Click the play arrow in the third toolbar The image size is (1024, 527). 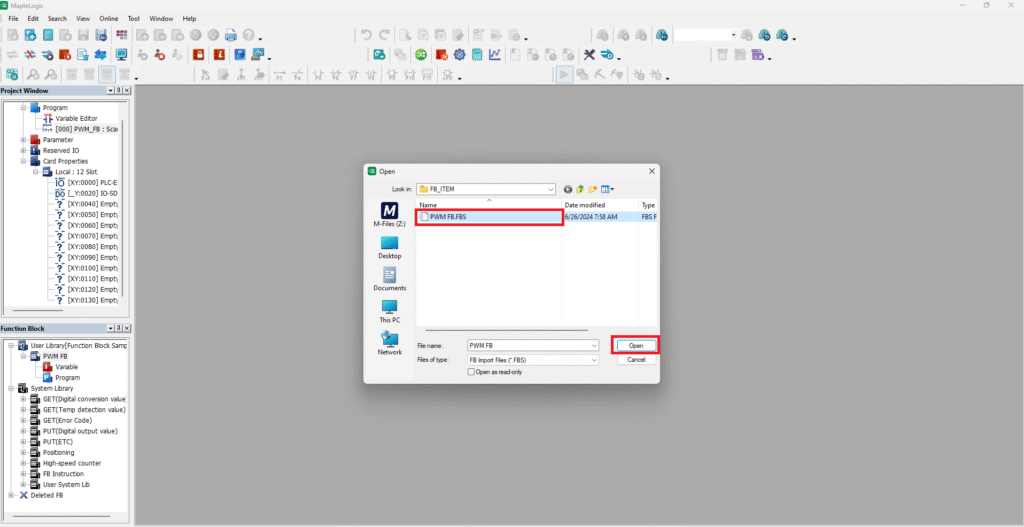[x=564, y=74]
